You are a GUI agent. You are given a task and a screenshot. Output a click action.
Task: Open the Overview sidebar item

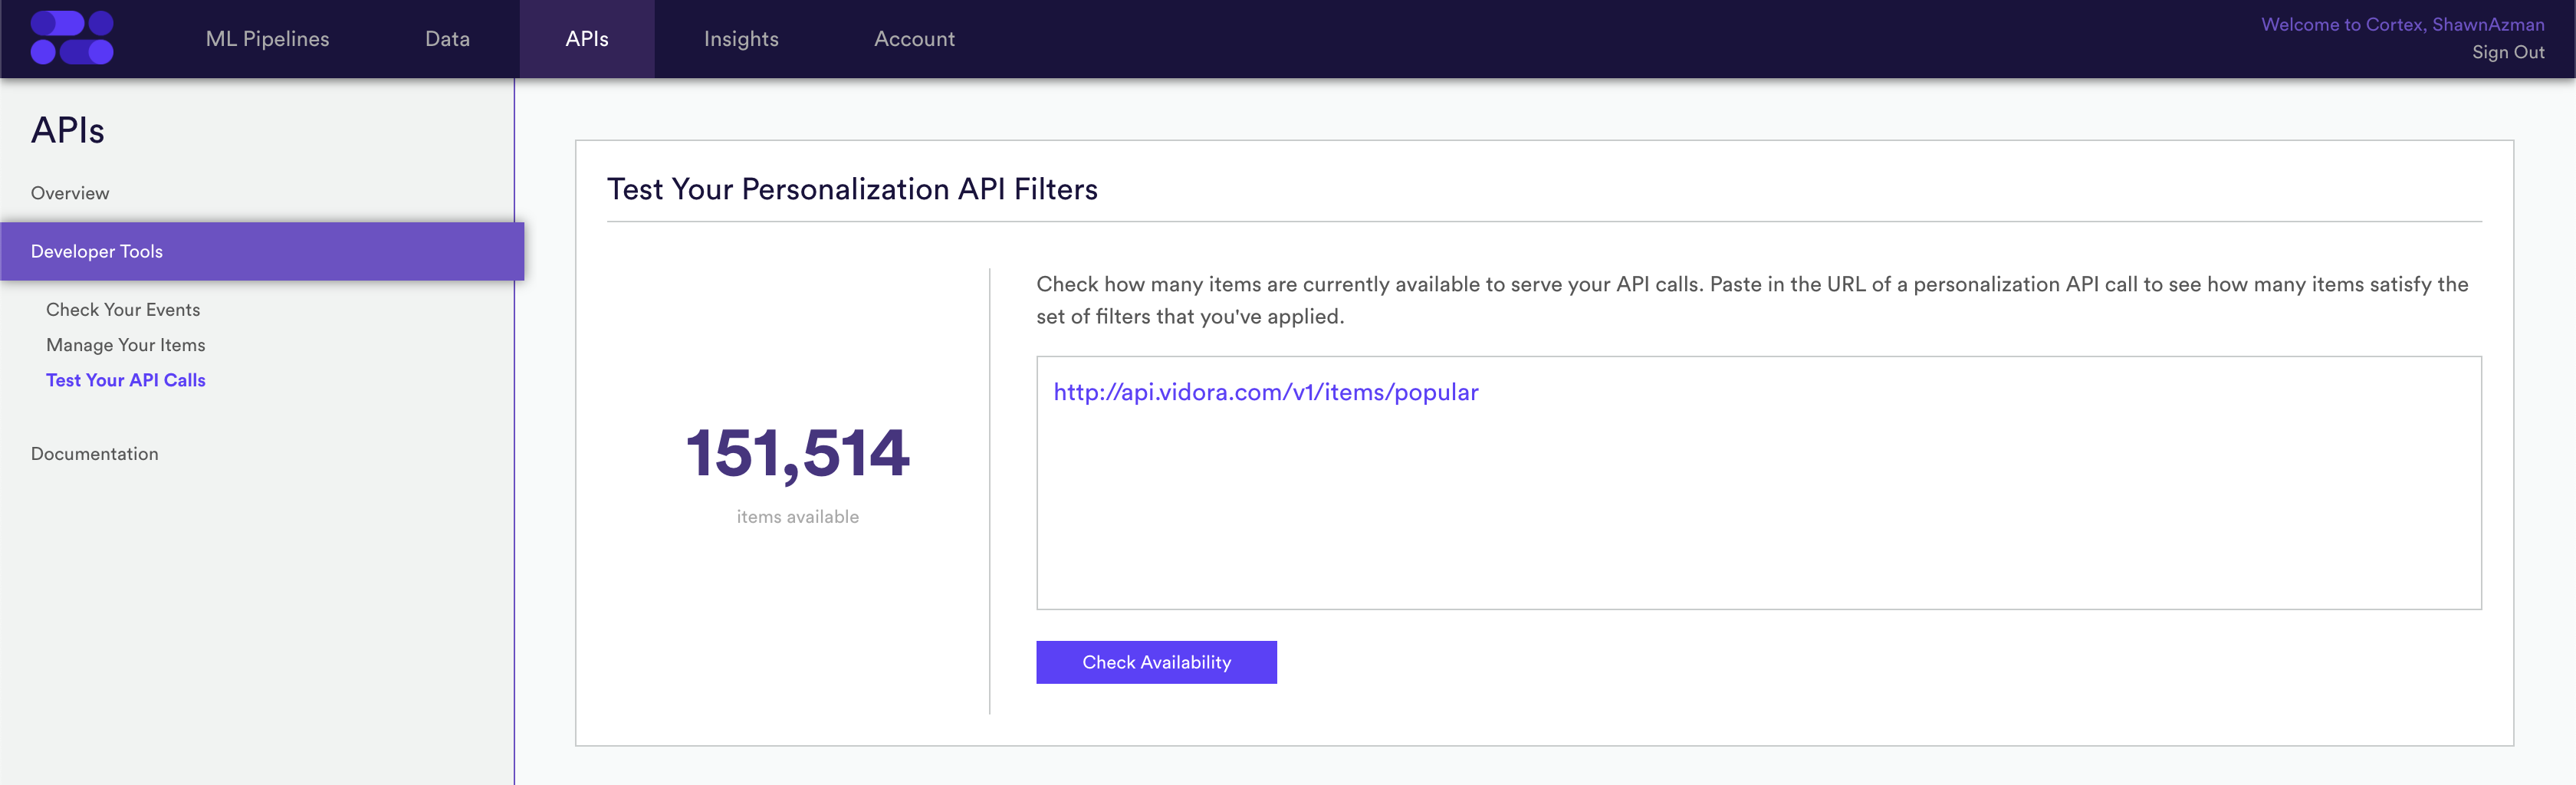coord(70,193)
